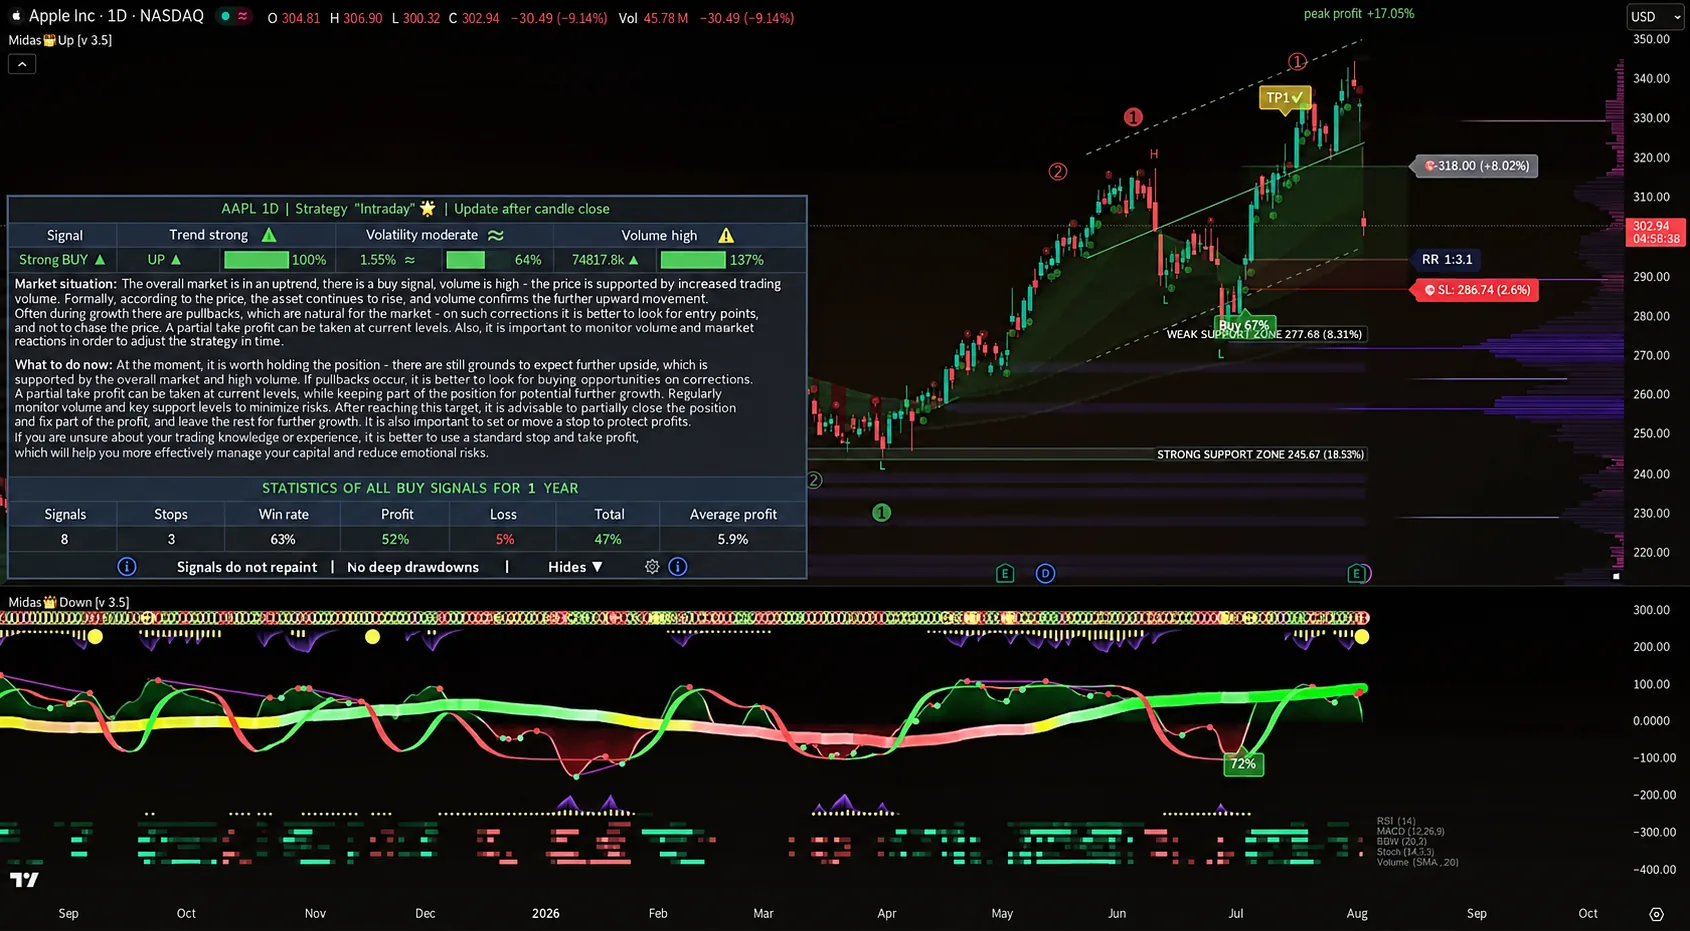Open the USD currency dropdown
1690x931 pixels.
1656,17
